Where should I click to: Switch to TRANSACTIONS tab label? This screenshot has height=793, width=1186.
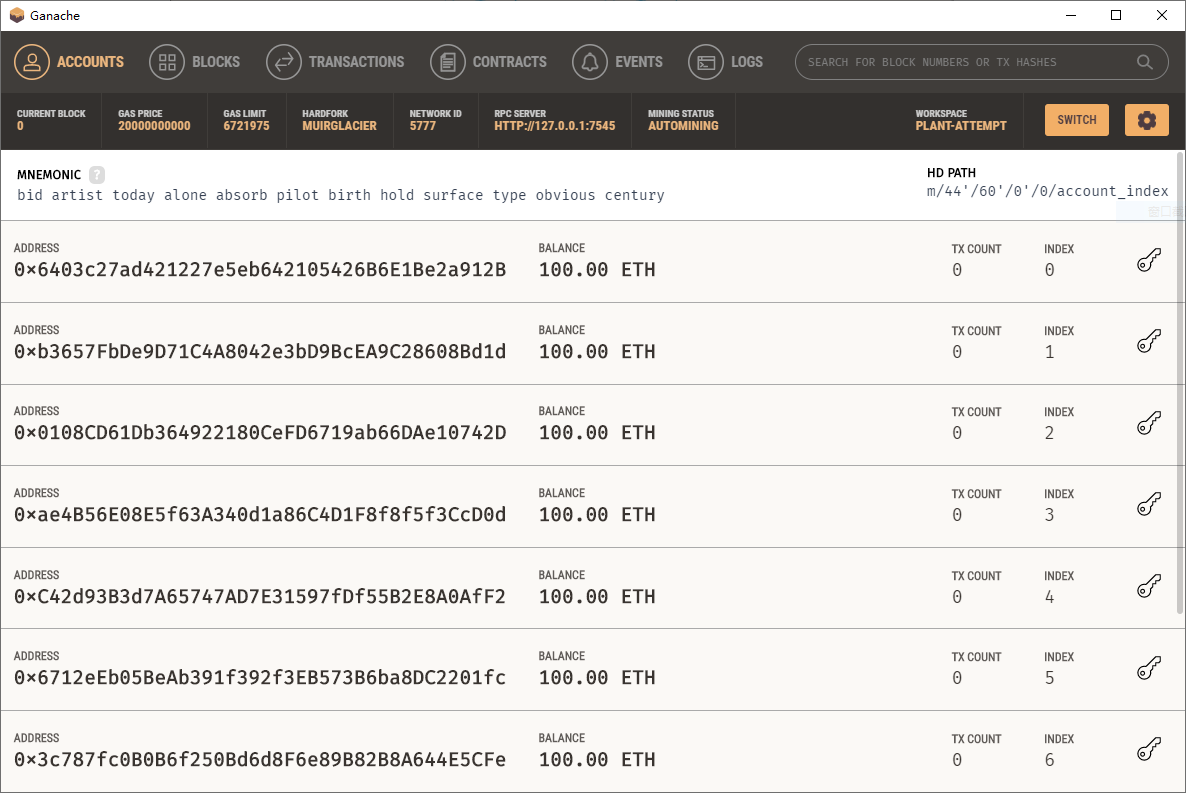tap(356, 62)
